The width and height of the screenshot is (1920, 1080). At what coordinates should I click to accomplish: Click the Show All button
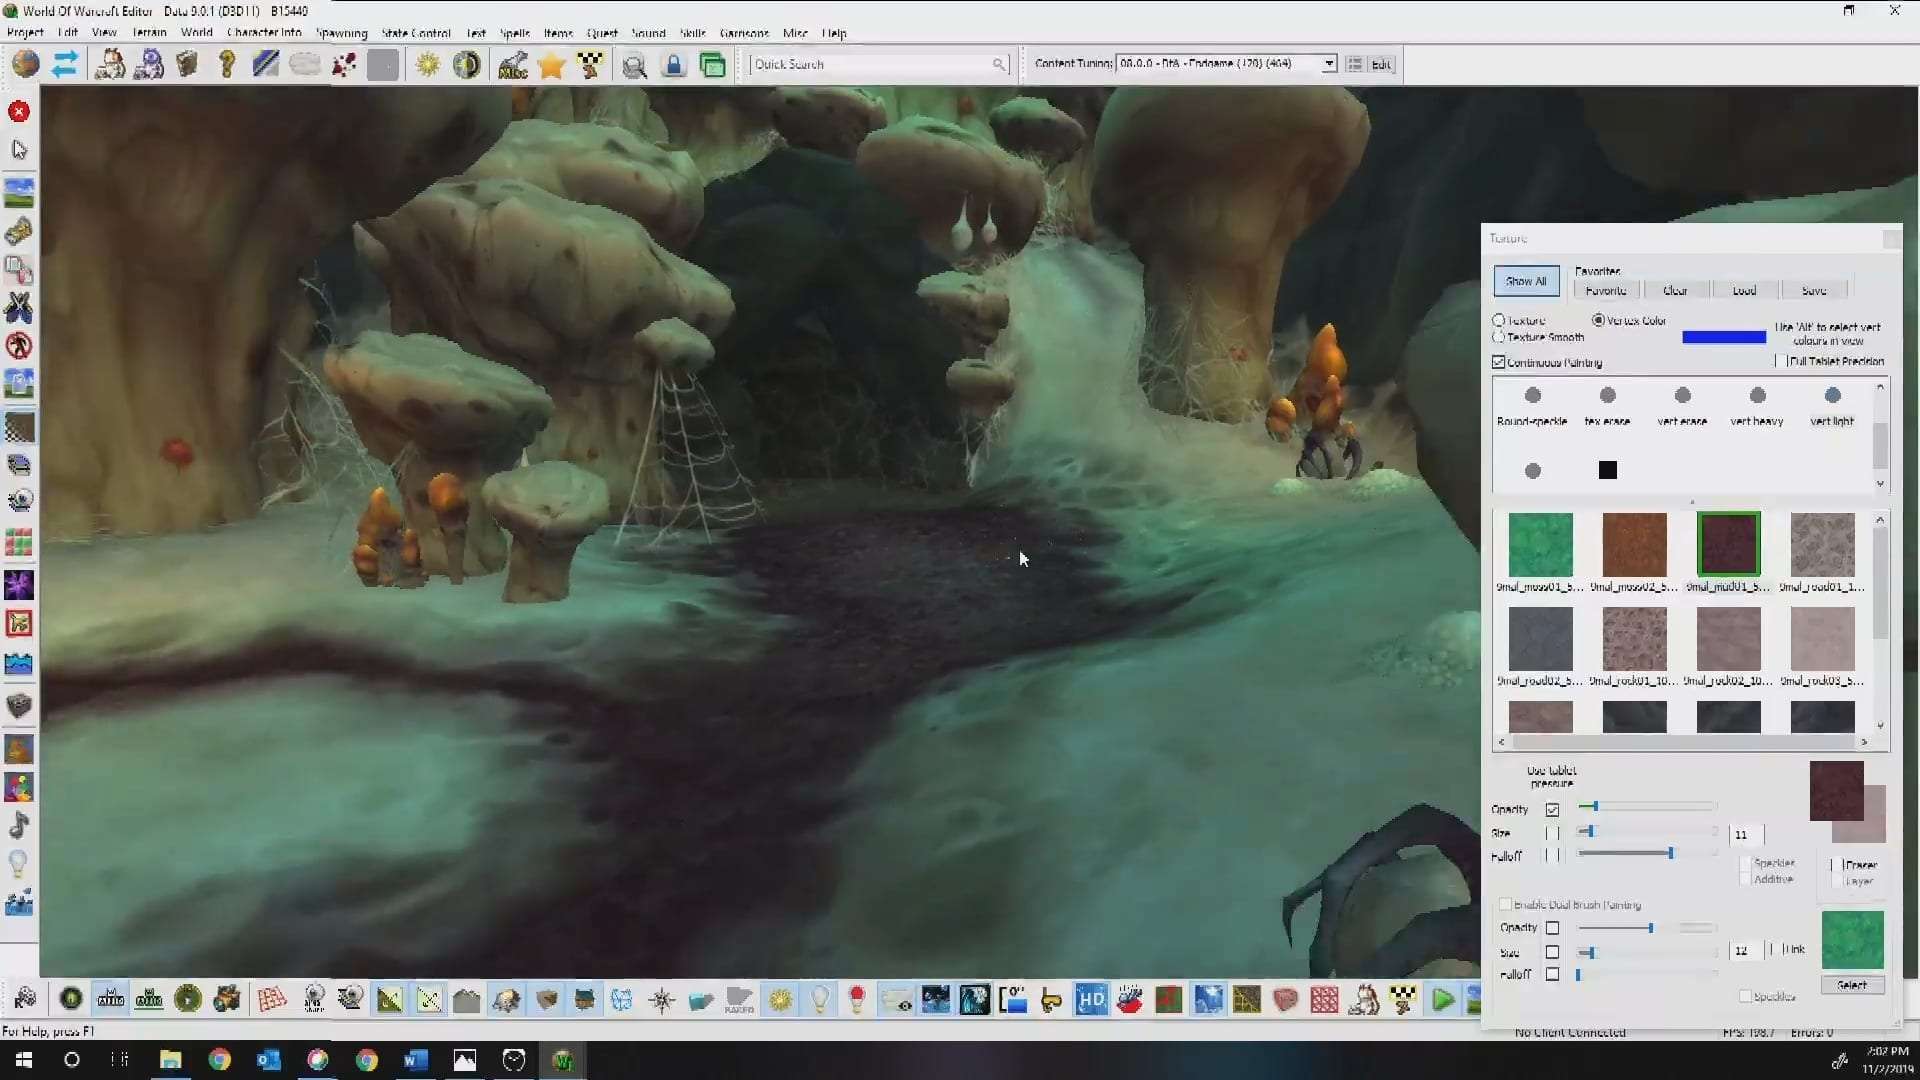pos(1526,281)
